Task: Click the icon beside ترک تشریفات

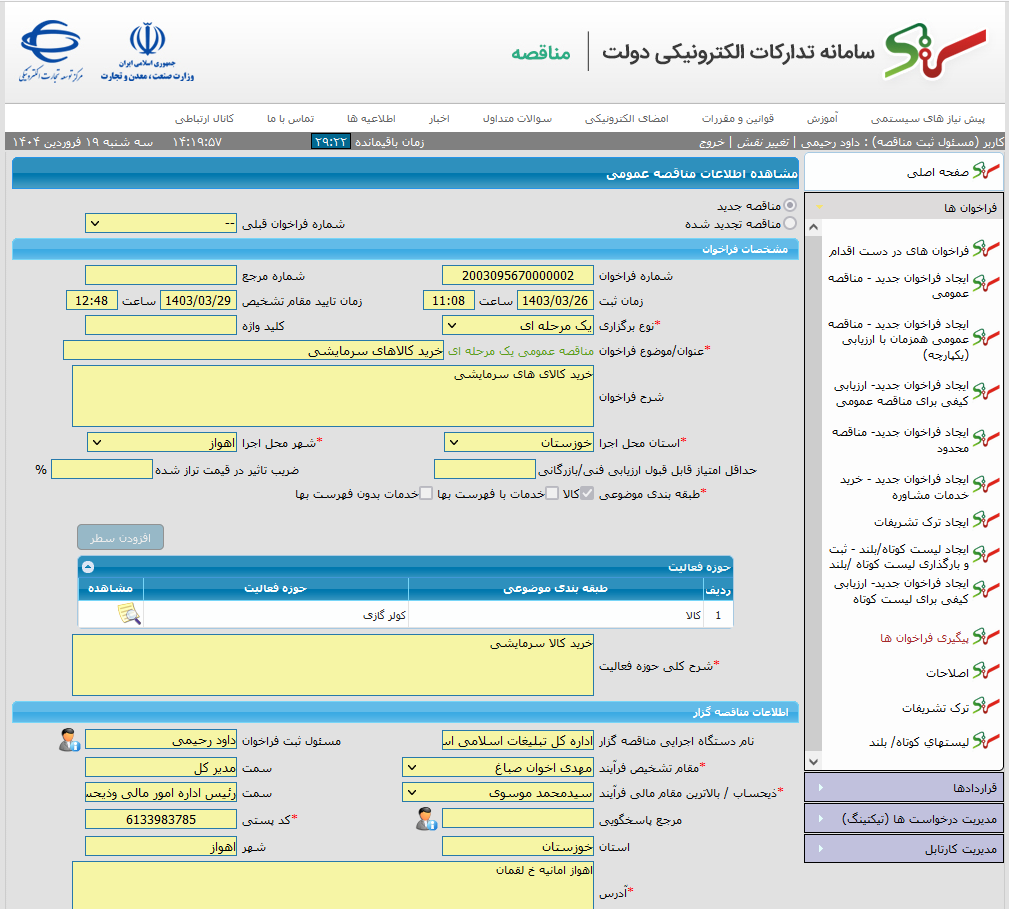Action: pos(986,706)
